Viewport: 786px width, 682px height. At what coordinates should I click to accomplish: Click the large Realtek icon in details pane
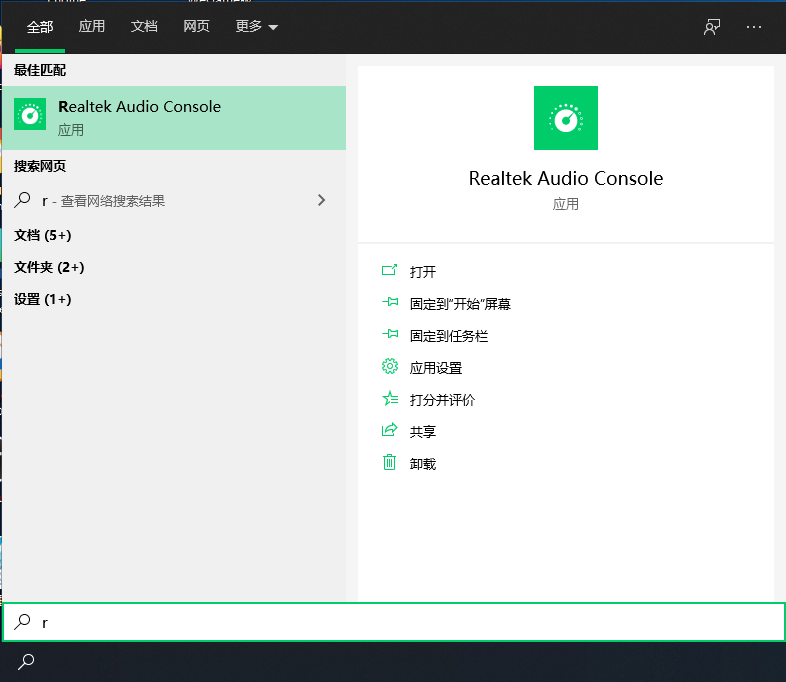(x=565, y=118)
